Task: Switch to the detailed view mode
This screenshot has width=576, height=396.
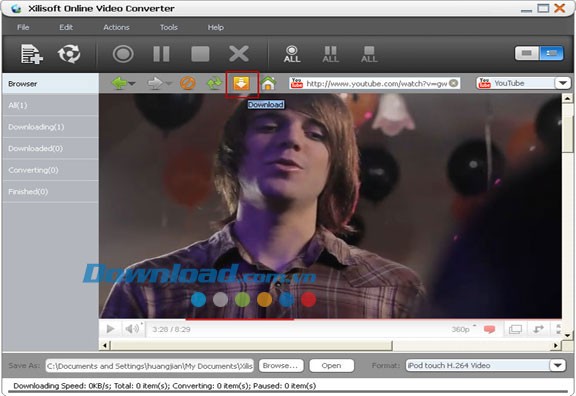Action: [x=551, y=53]
